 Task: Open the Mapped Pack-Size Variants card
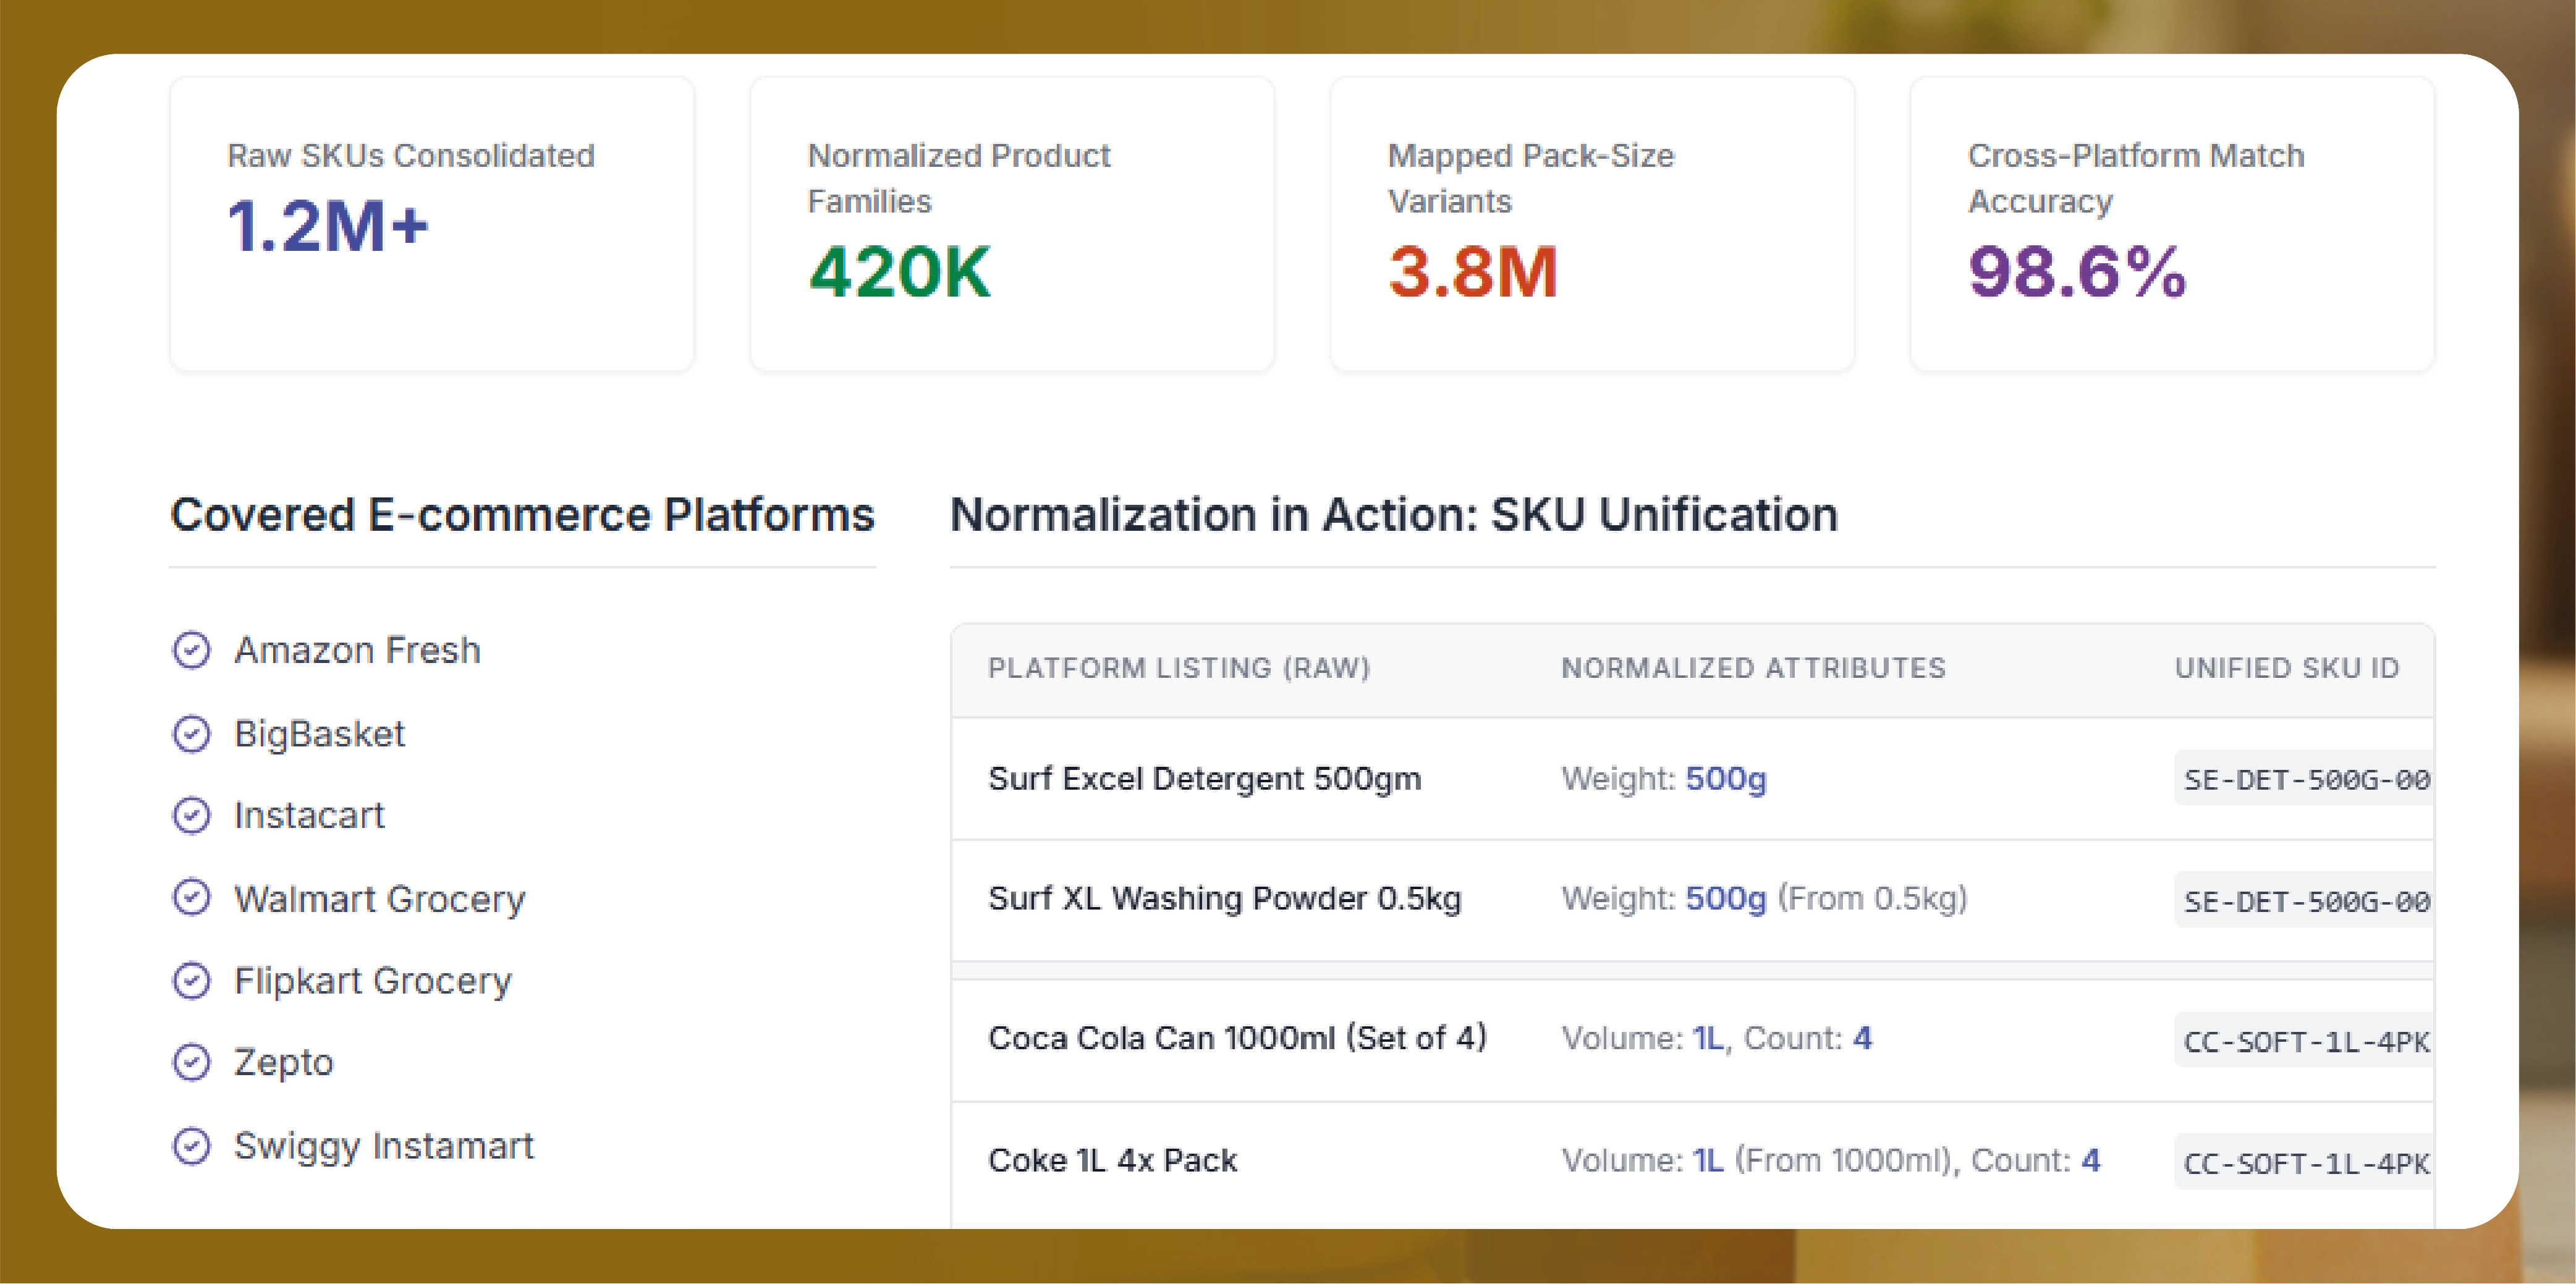1591,224
